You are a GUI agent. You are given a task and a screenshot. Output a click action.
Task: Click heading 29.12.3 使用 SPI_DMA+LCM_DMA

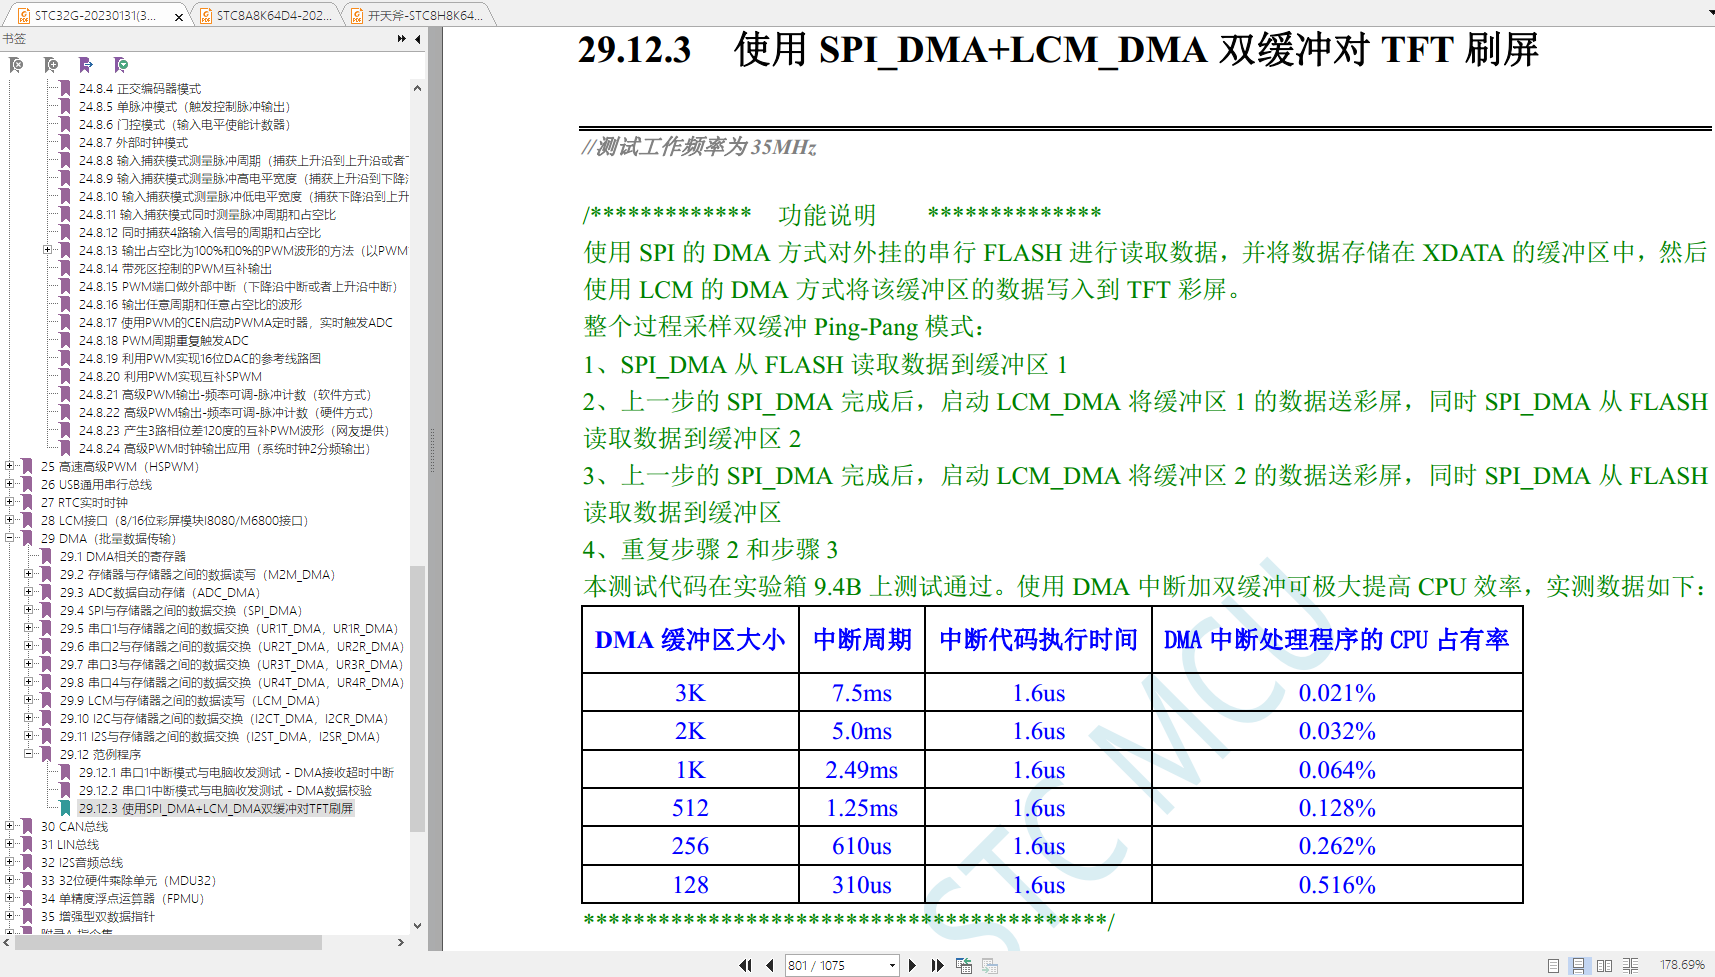1058,50
